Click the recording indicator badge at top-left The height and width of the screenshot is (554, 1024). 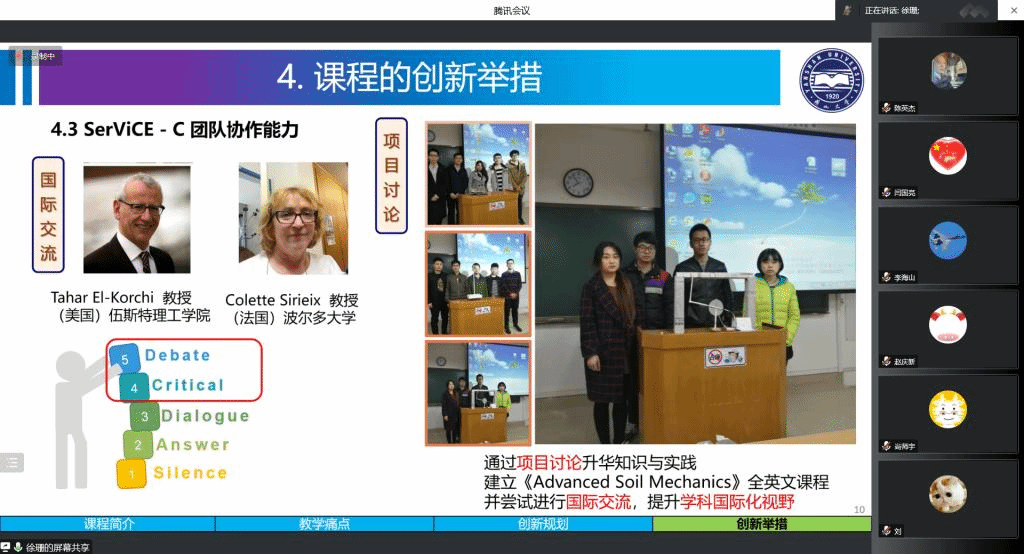click(x=34, y=57)
